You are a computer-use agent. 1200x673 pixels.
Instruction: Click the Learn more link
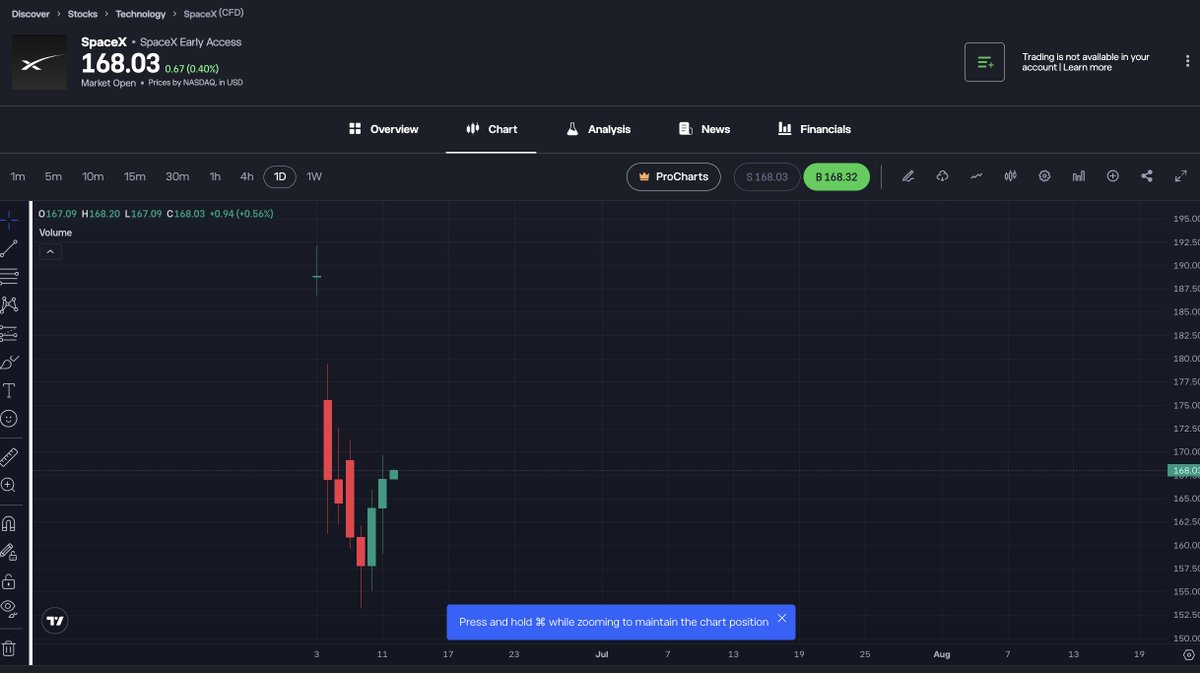tap(1087, 68)
